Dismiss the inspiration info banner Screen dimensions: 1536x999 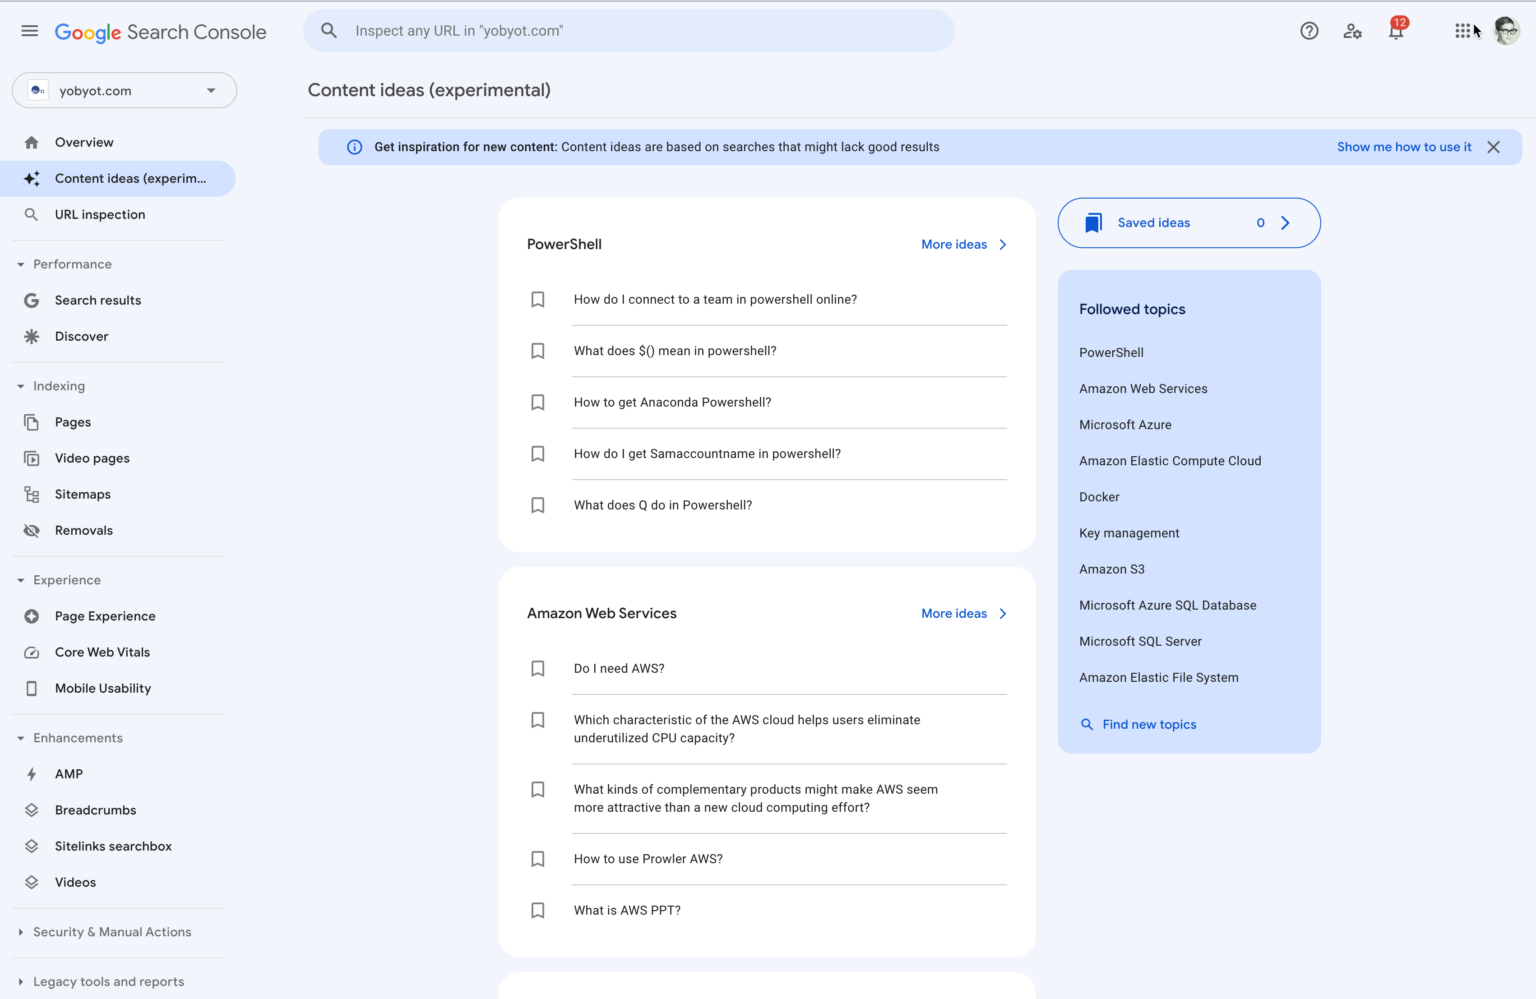tap(1493, 147)
